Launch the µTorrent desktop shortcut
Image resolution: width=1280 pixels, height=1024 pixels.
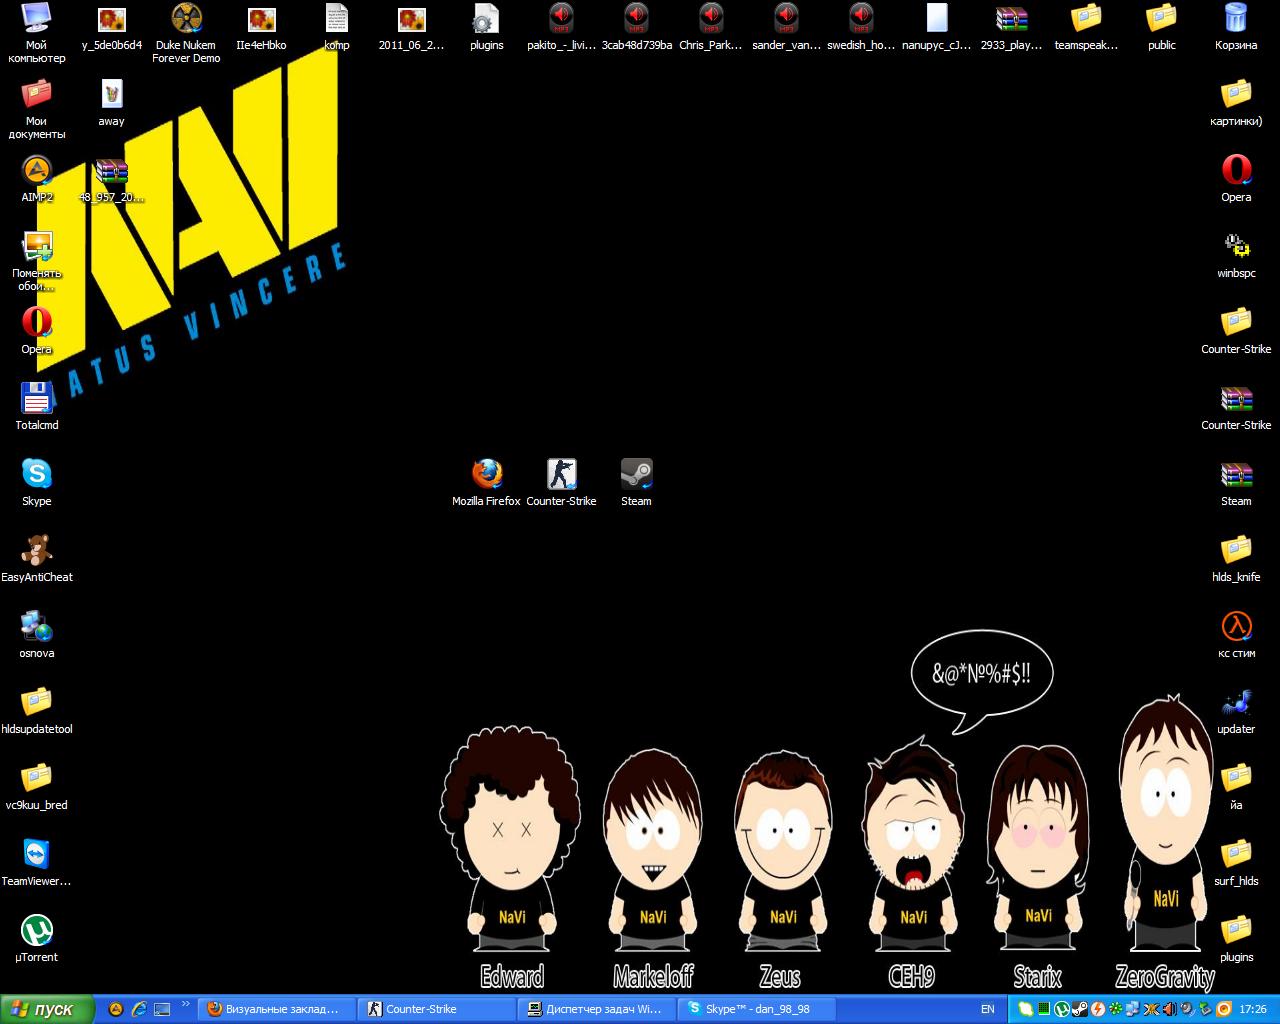click(36, 939)
